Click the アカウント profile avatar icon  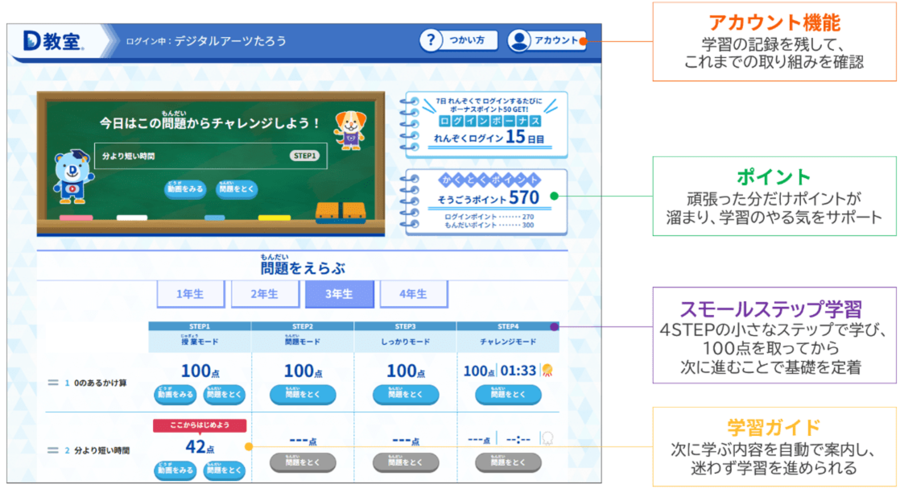518,41
